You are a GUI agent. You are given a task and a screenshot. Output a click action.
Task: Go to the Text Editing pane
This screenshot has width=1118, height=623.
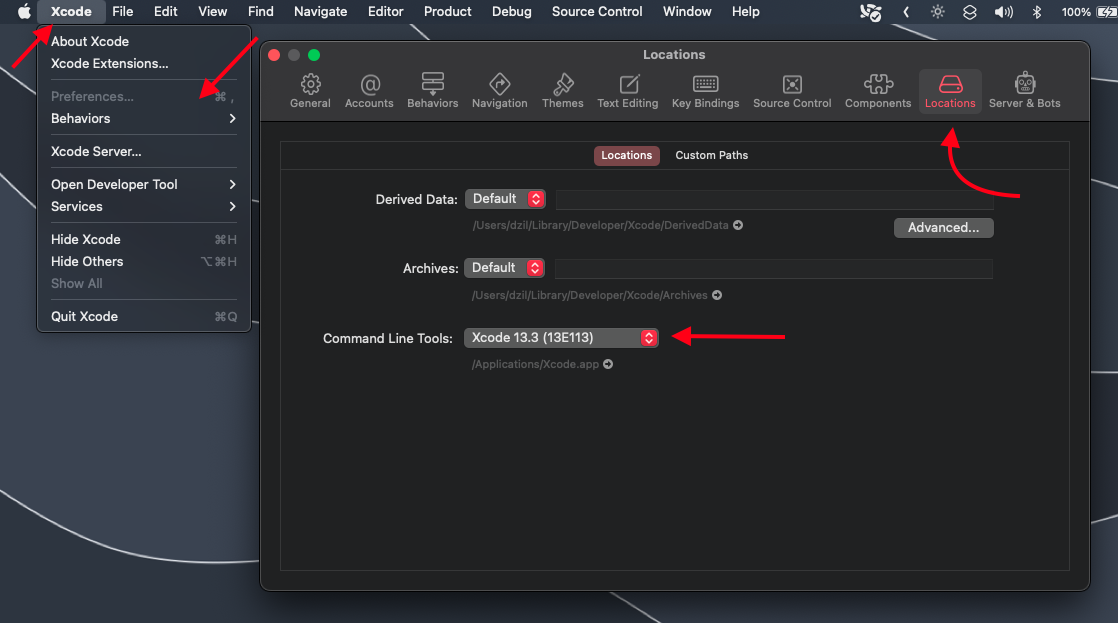click(x=628, y=90)
